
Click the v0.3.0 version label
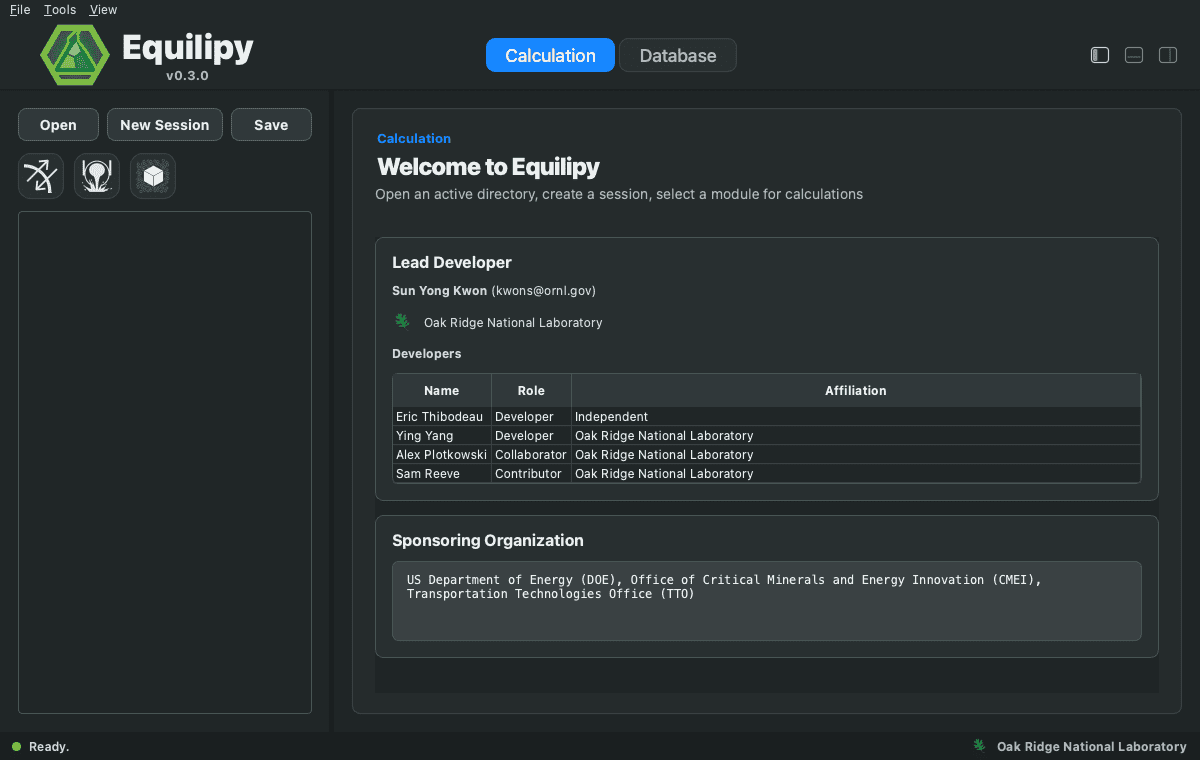(x=188, y=75)
